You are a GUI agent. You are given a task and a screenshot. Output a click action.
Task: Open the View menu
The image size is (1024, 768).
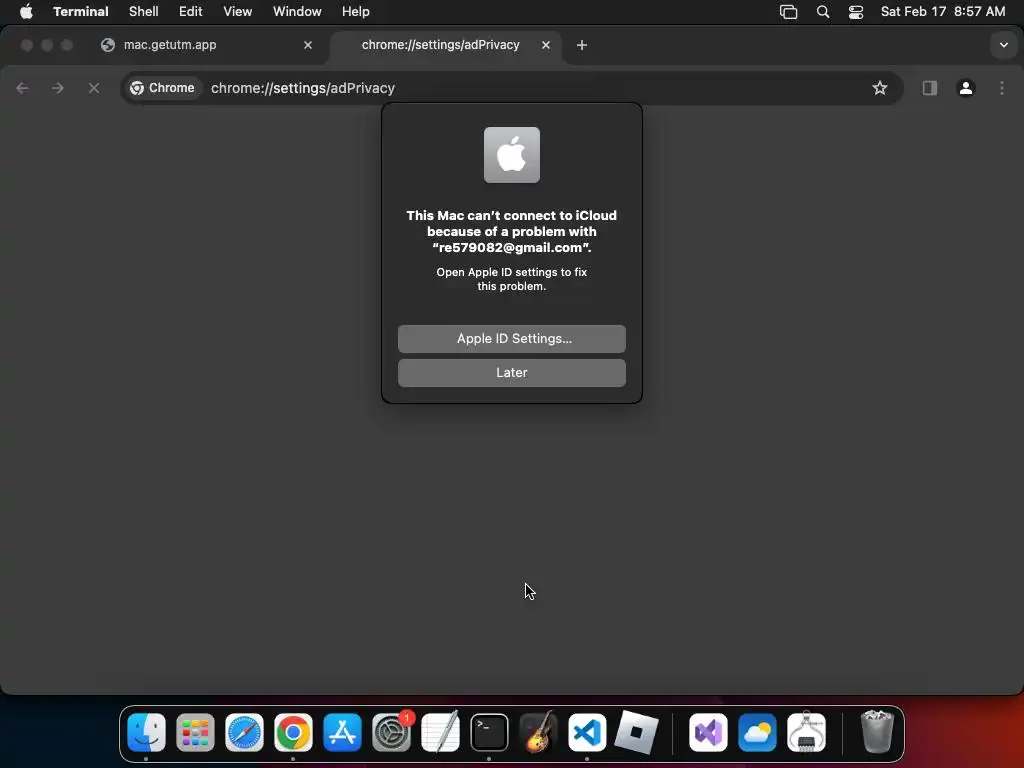238,12
